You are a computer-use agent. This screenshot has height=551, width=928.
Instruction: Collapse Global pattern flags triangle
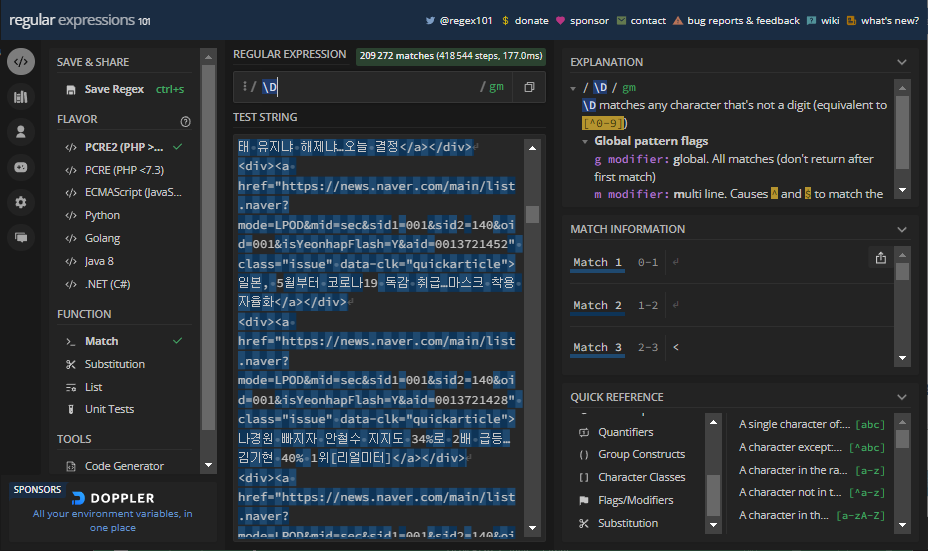[x=585, y=142]
